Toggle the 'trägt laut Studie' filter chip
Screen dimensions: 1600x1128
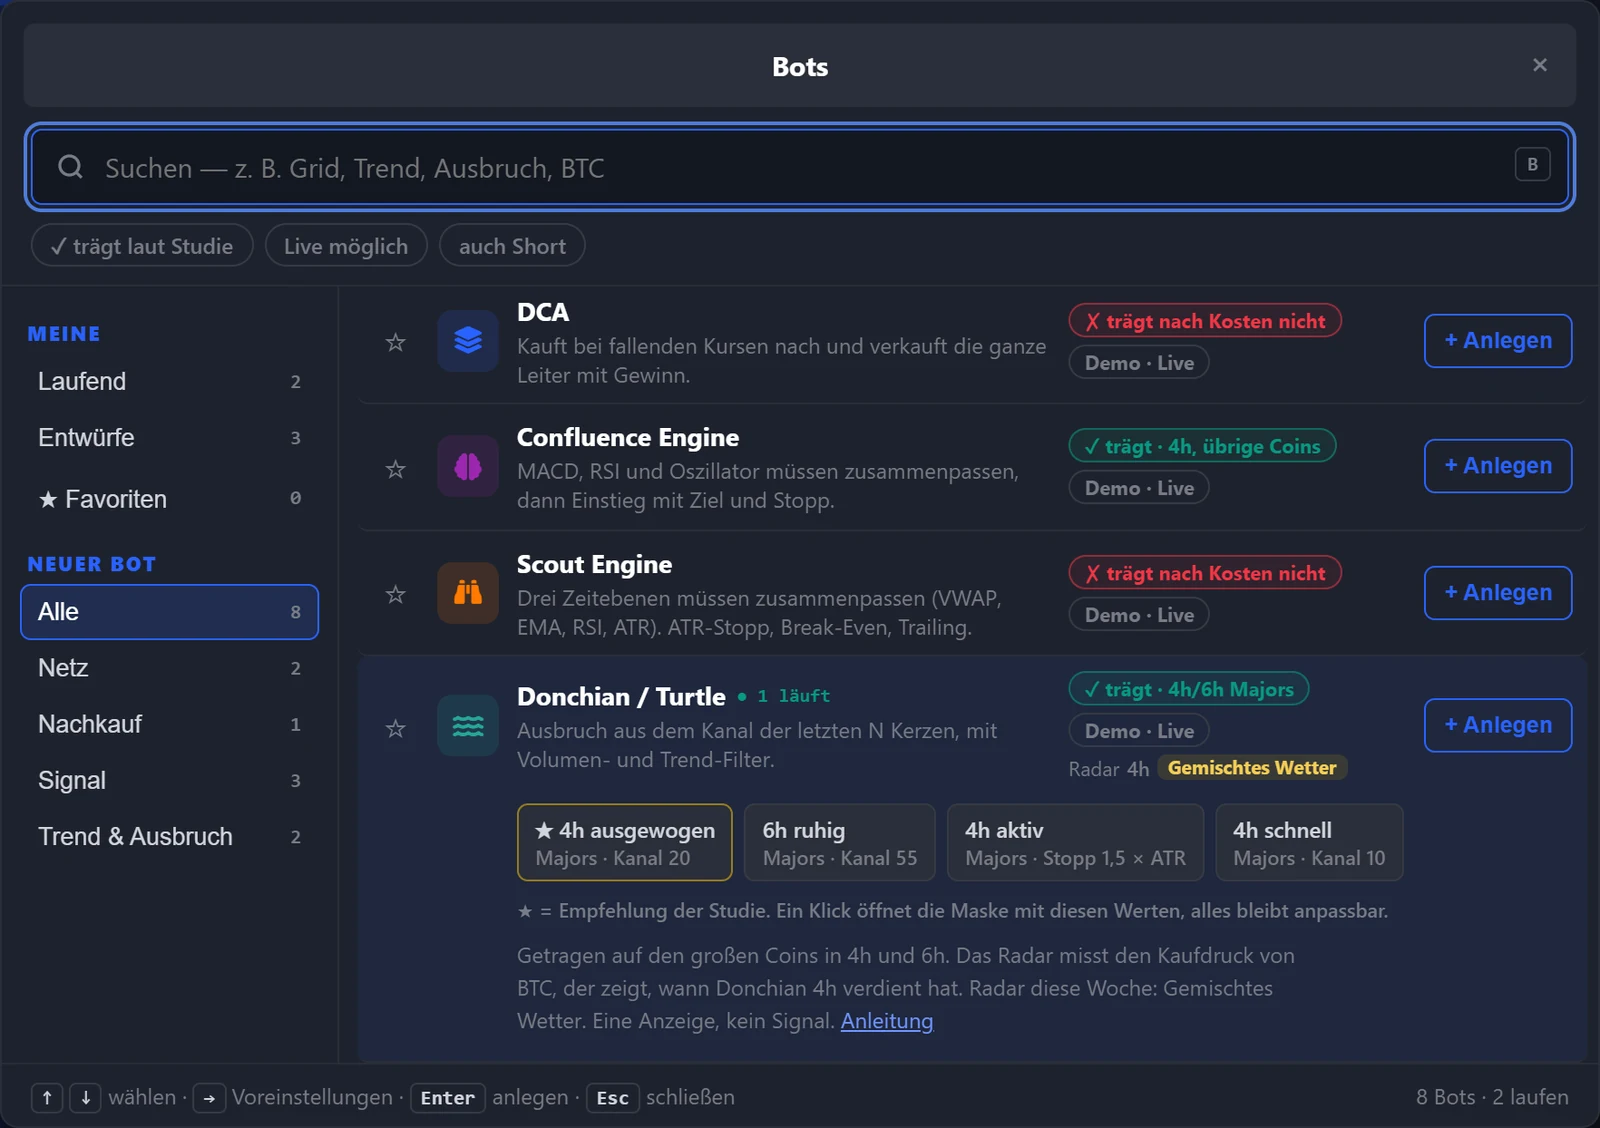pos(142,246)
